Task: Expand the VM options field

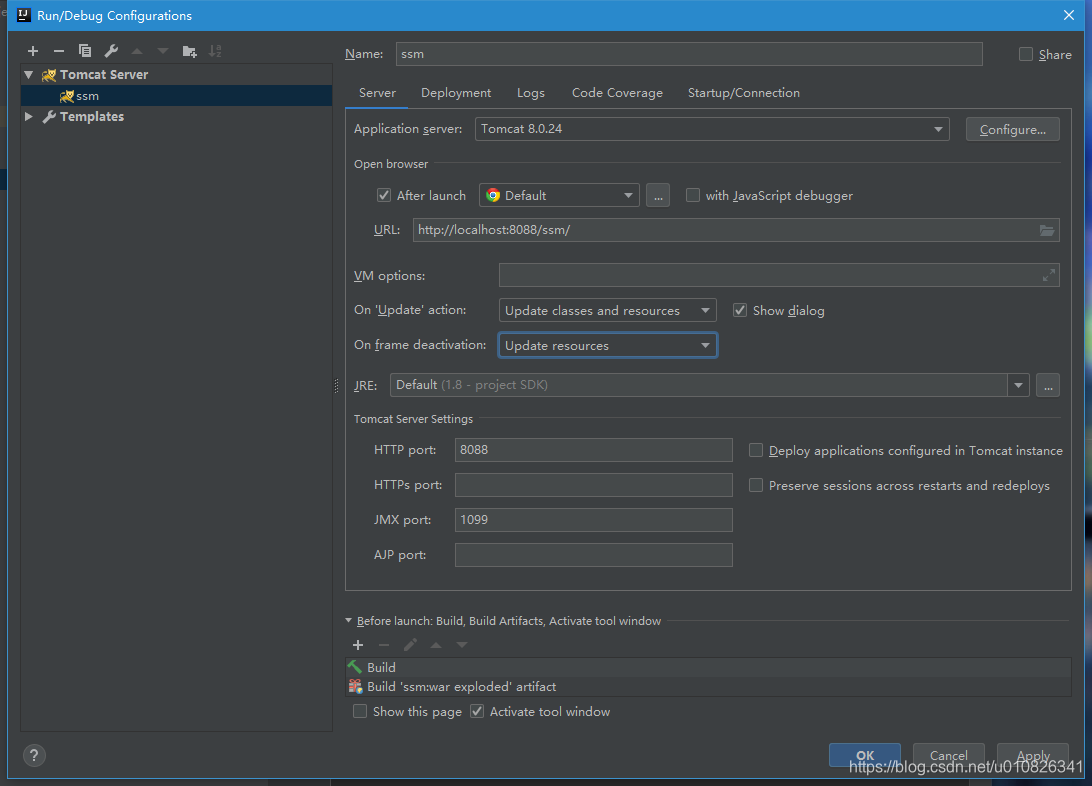Action: click(1048, 276)
